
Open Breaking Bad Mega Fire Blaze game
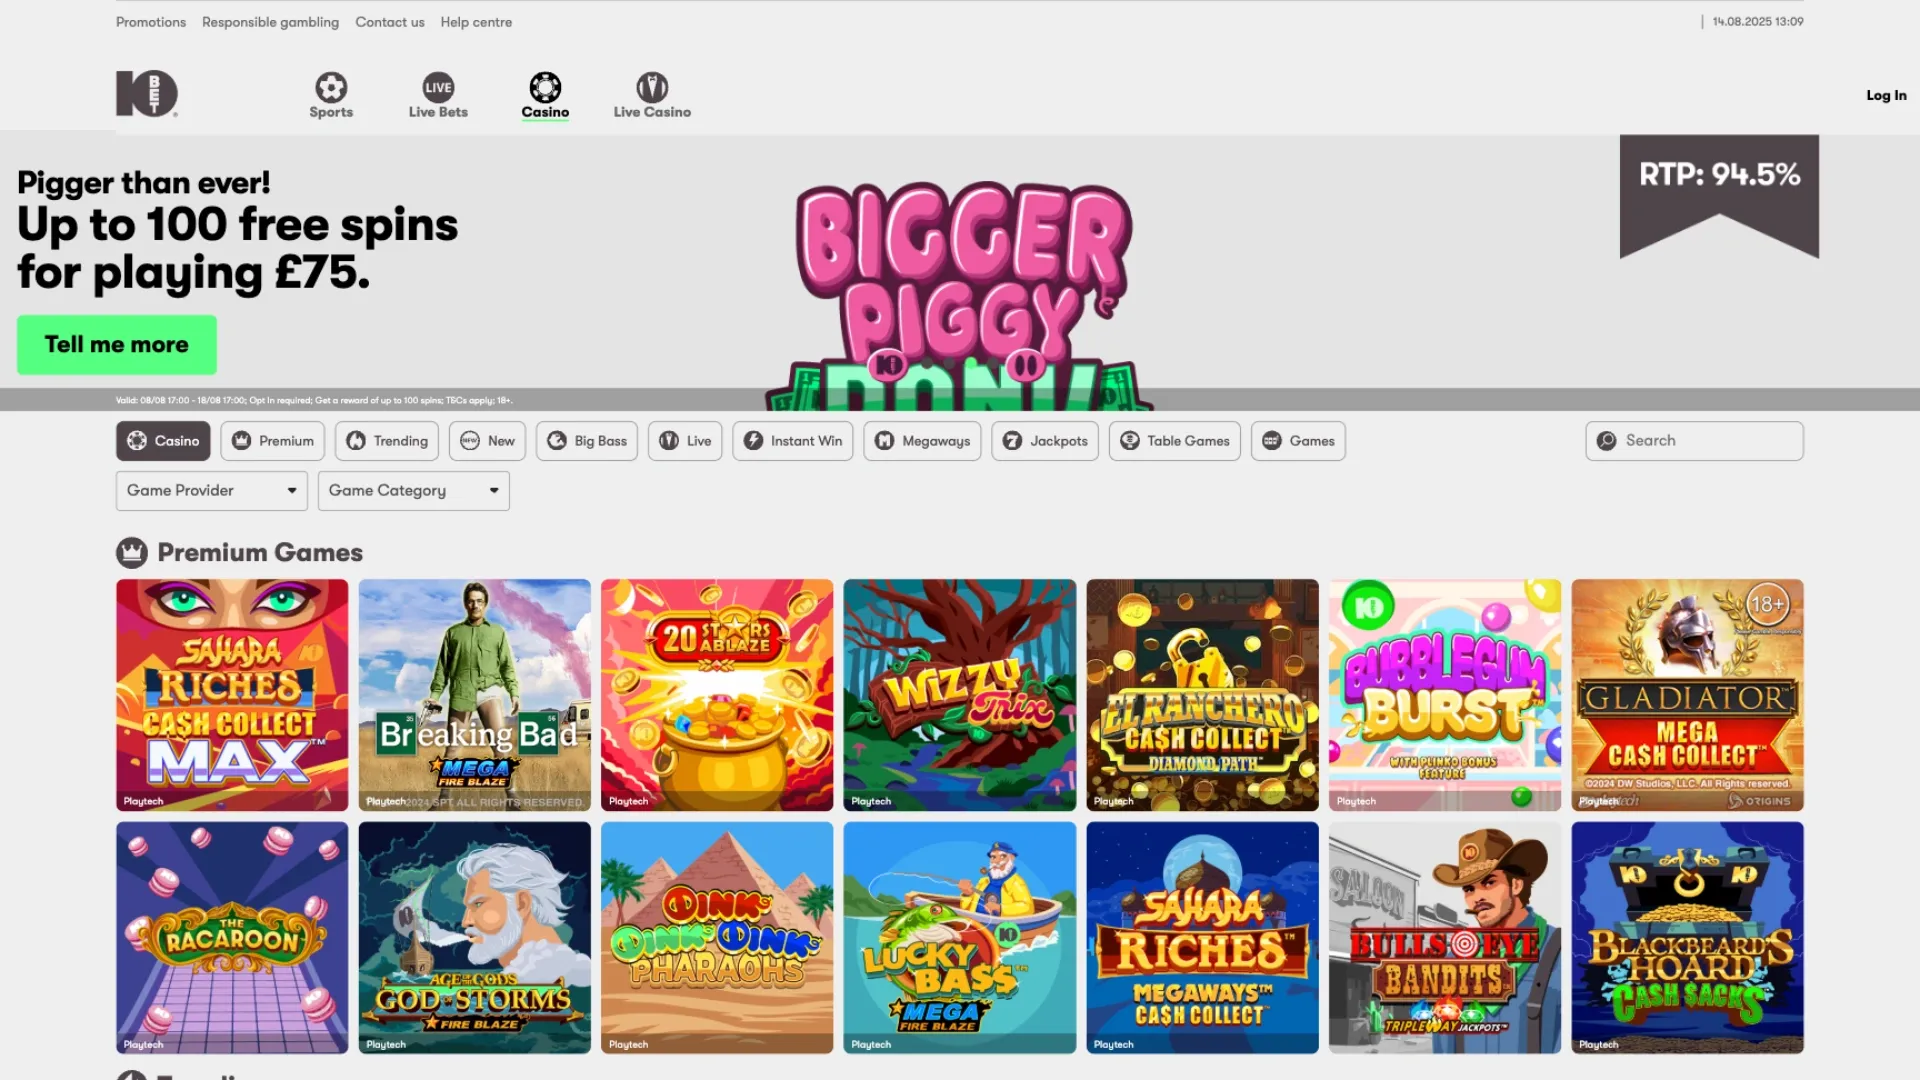click(x=475, y=695)
